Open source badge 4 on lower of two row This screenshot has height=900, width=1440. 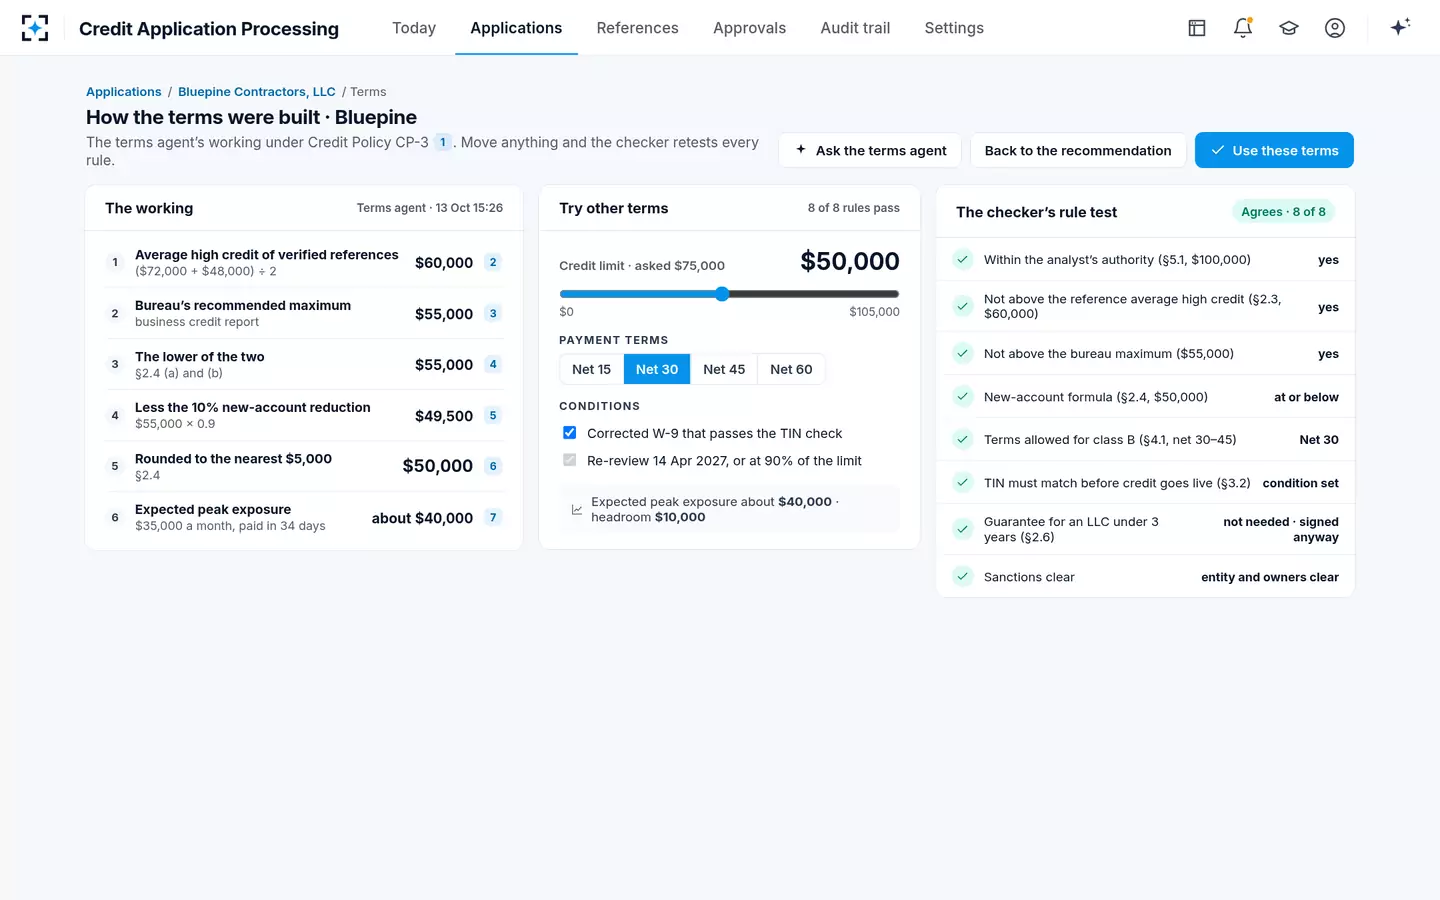(x=493, y=364)
